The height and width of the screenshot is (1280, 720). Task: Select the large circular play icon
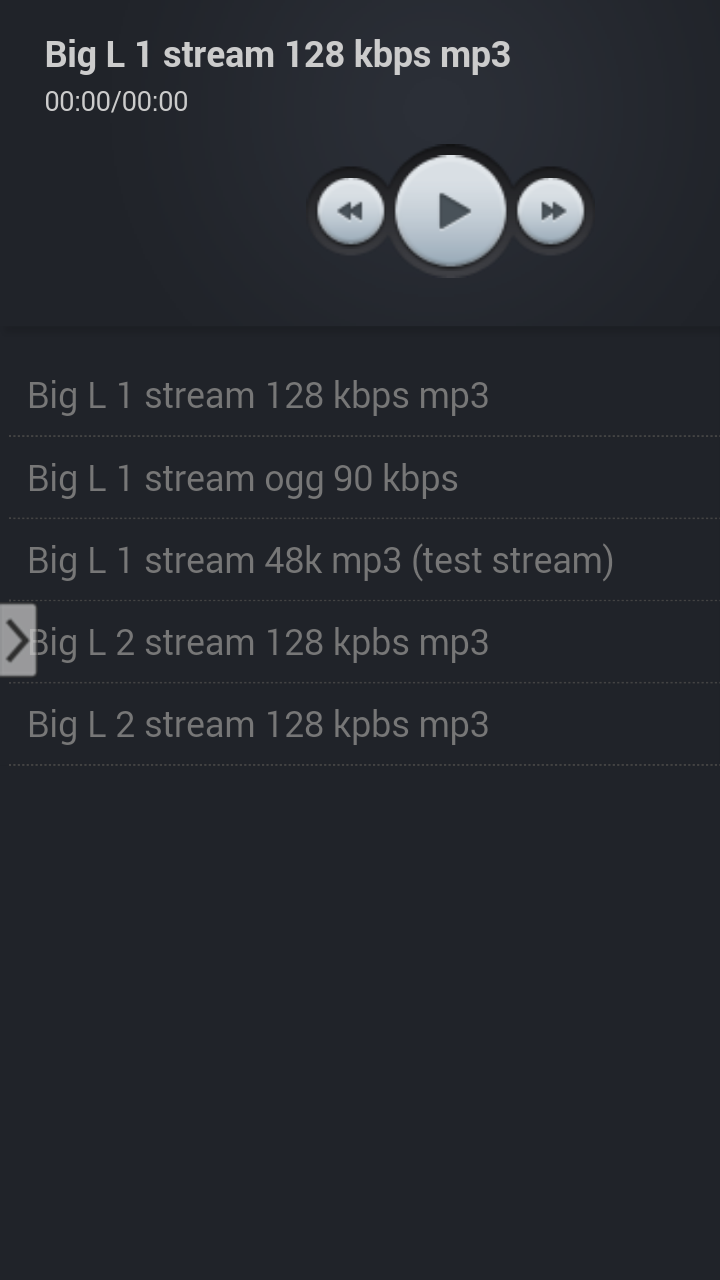pos(450,210)
